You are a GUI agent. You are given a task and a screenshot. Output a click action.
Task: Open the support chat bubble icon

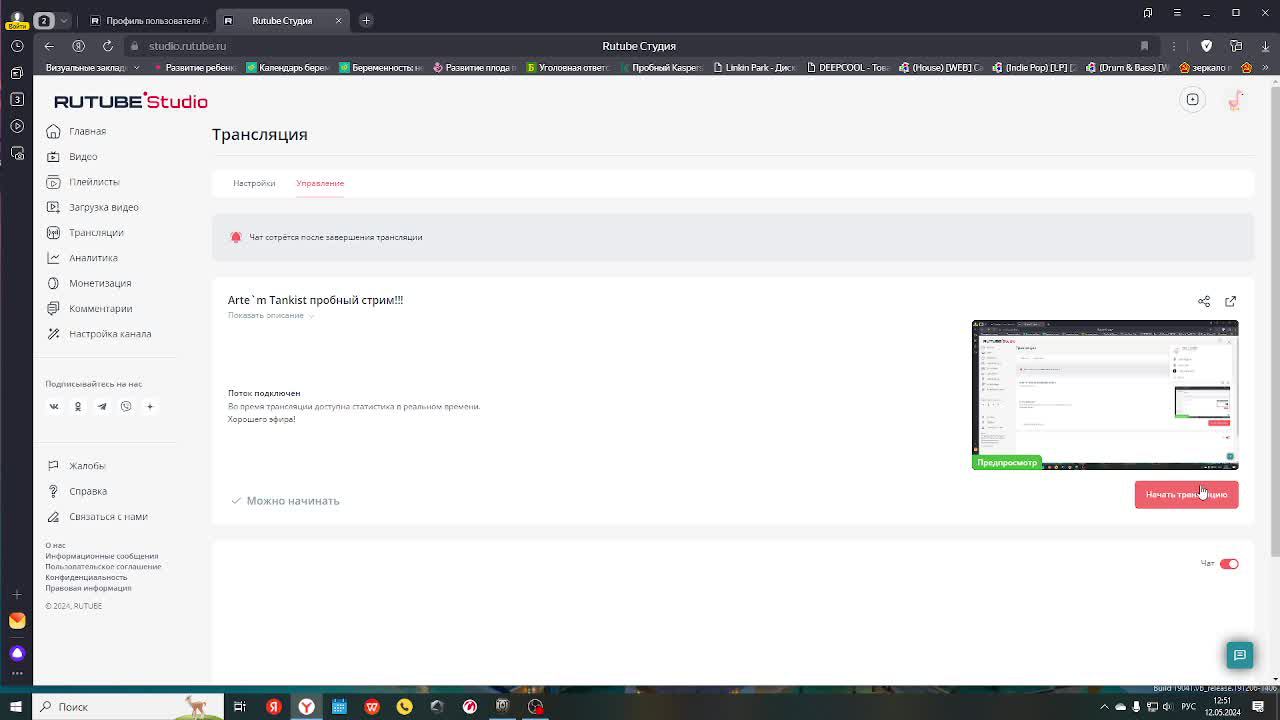tap(1240, 655)
